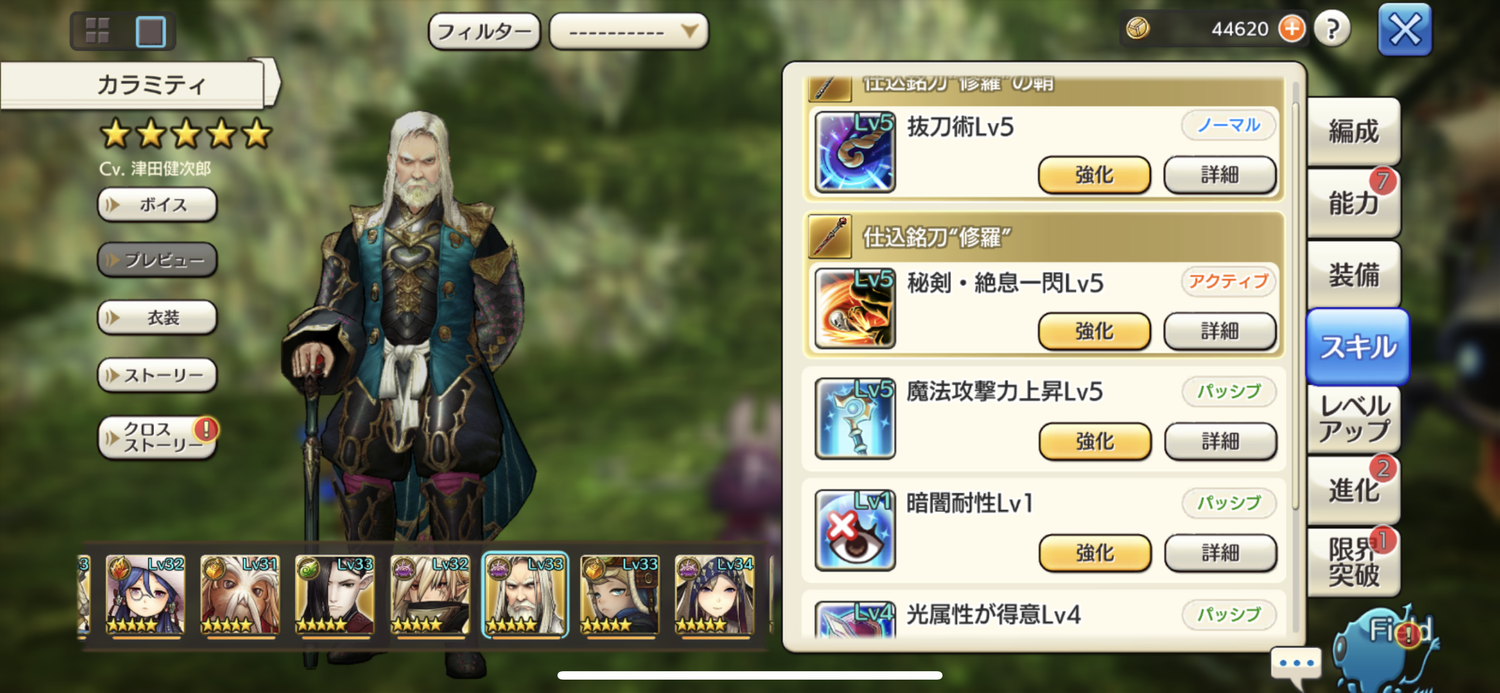This screenshot has height=693, width=1500.
Task: Open 詳細 for 魔法攻撃力上昇Lv5
Action: (1220, 441)
